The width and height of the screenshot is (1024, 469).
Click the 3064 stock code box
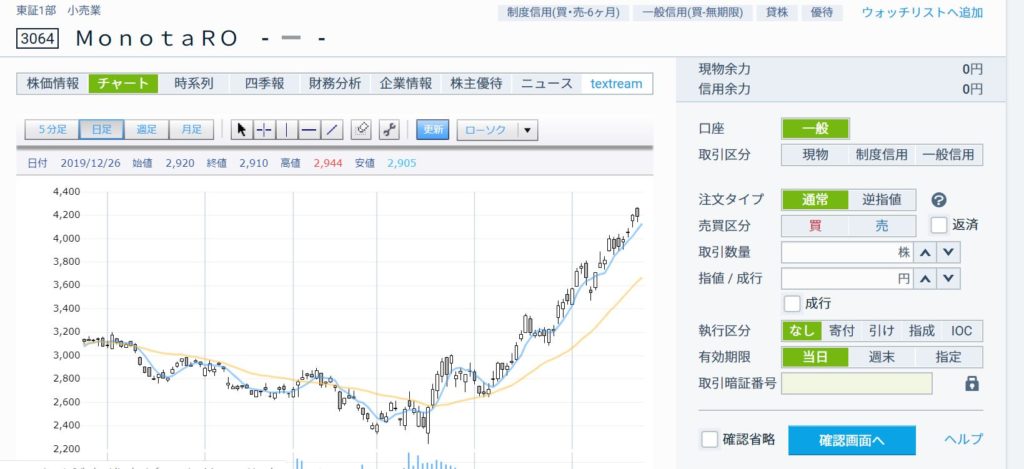pos(37,39)
